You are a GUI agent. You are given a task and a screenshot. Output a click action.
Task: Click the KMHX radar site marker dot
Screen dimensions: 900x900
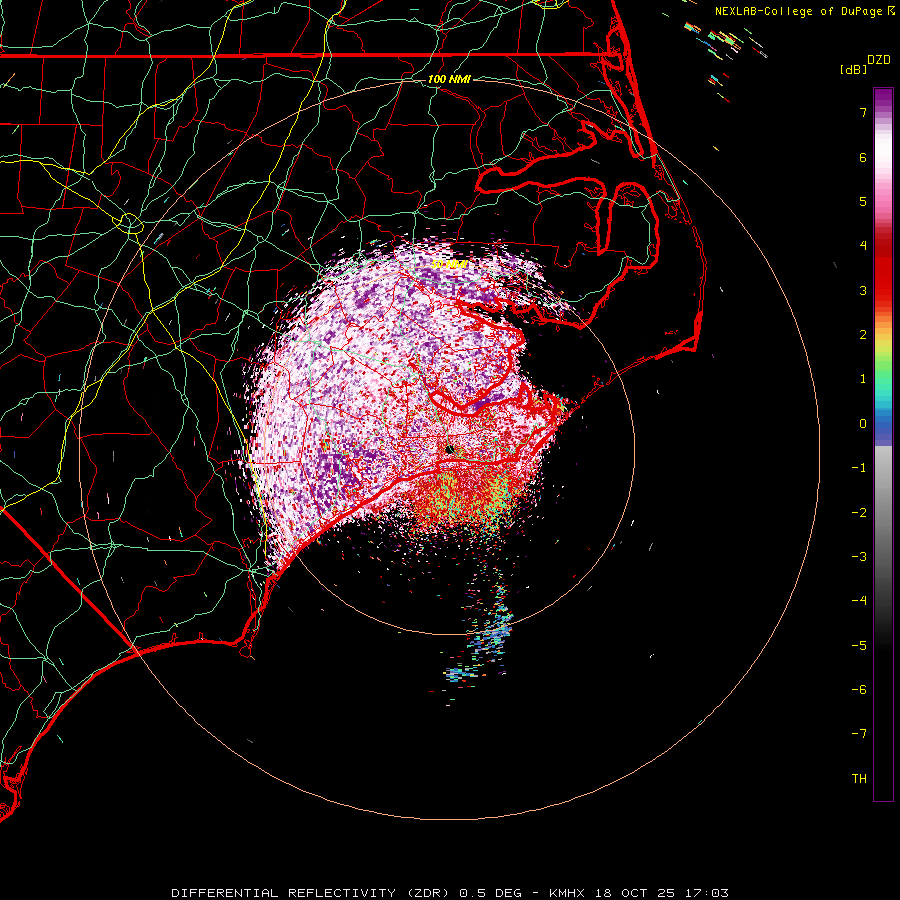pos(449,449)
